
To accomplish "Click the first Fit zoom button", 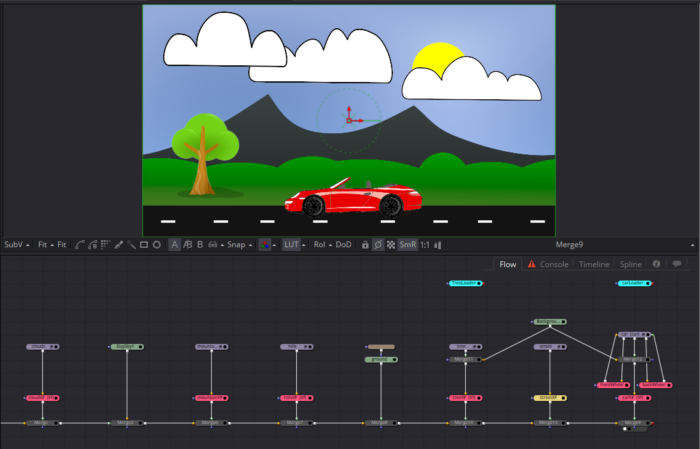I will pyautogui.click(x=42, y=245).
